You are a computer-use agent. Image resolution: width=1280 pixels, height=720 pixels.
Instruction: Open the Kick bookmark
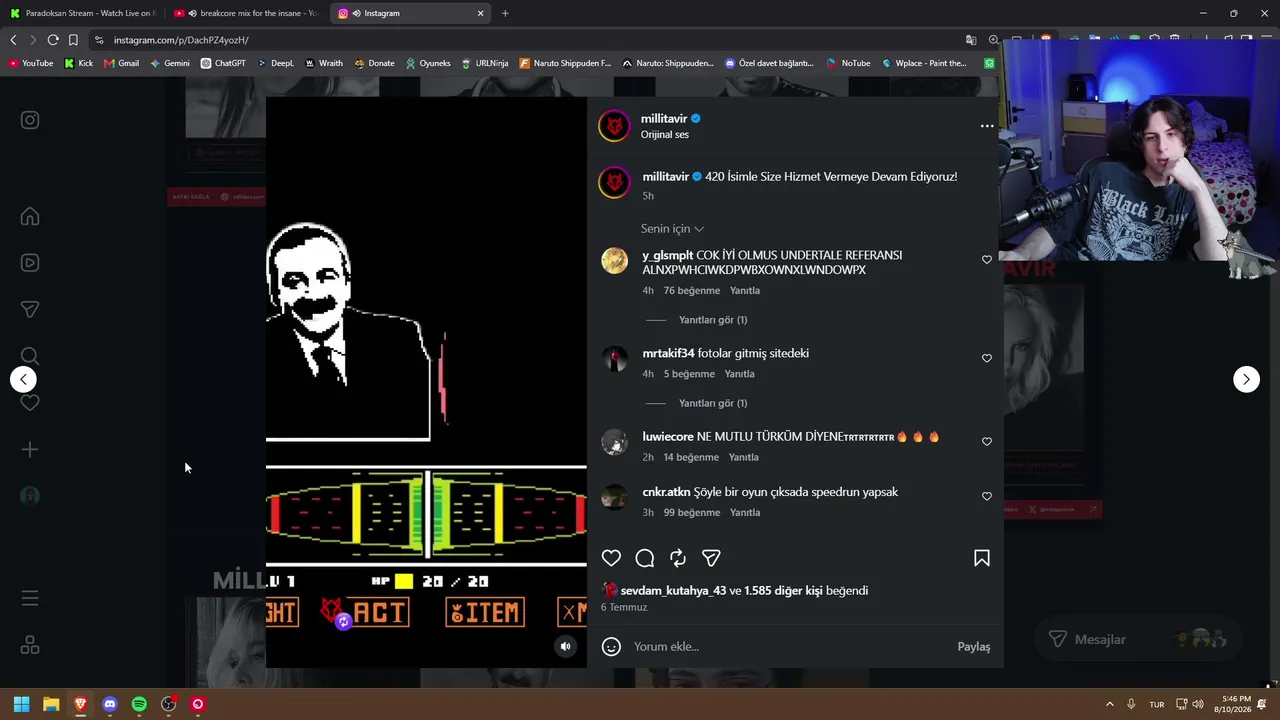tap(79, 63)
